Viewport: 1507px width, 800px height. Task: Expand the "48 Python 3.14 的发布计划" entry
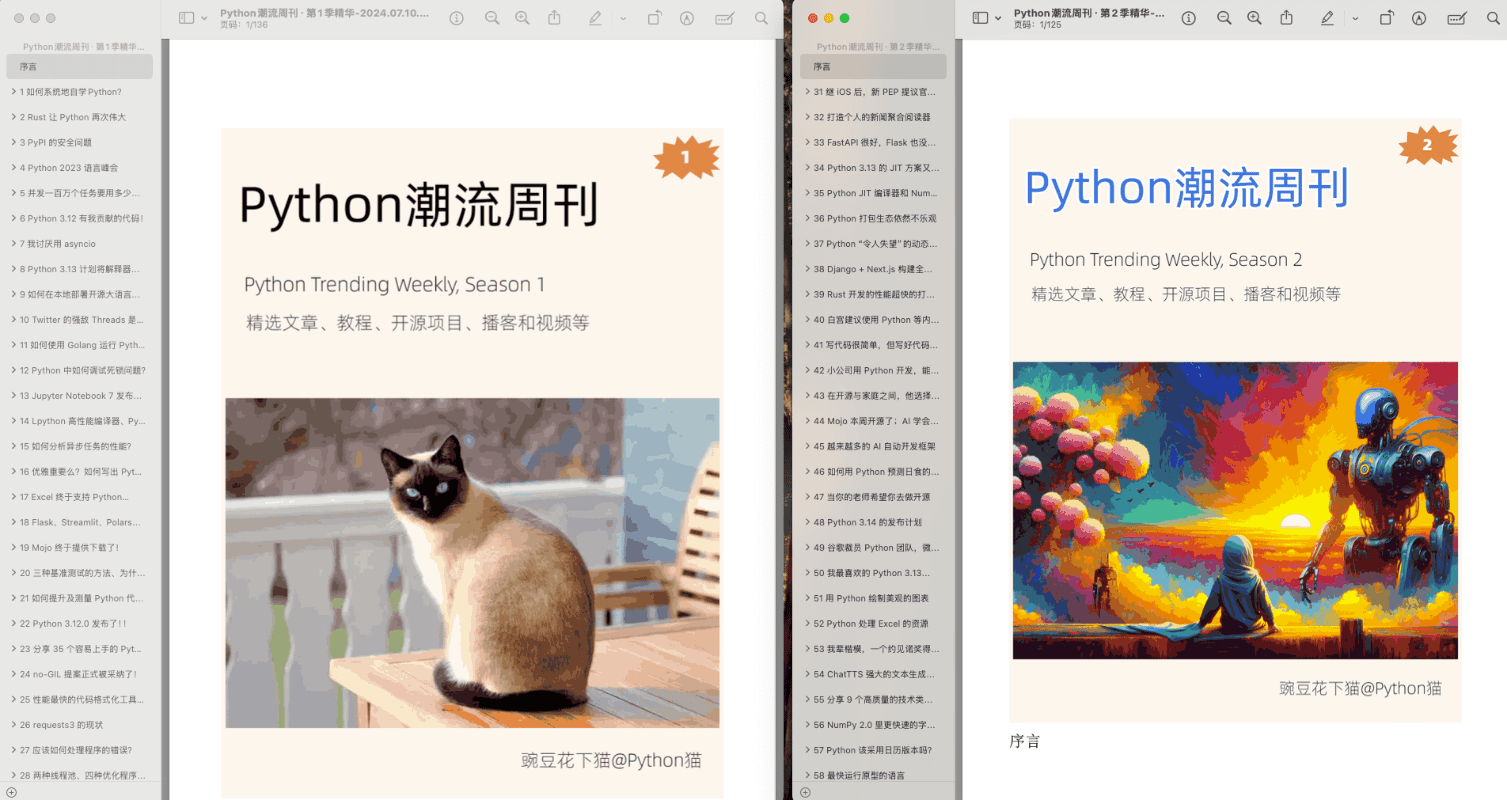pyautogui.click(x=807, y=522)
